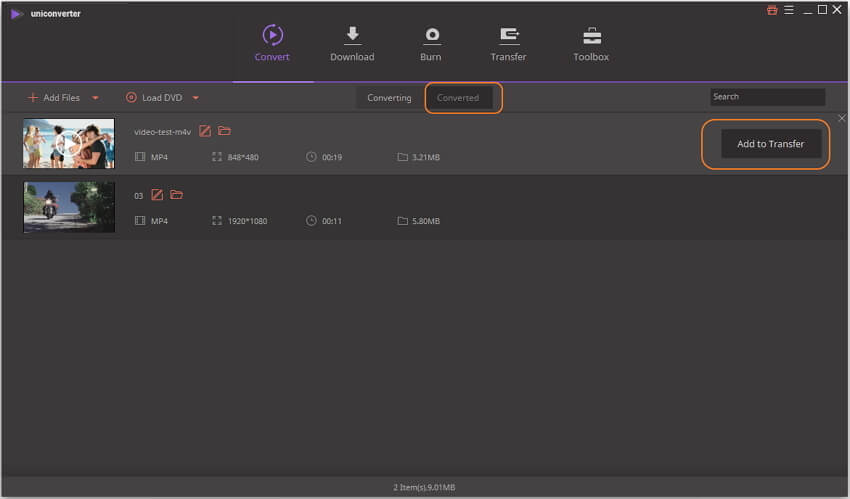Open the shopping cart icon in title bar
The height and width of the screenshot is (499, 850).
pos(772,10)
